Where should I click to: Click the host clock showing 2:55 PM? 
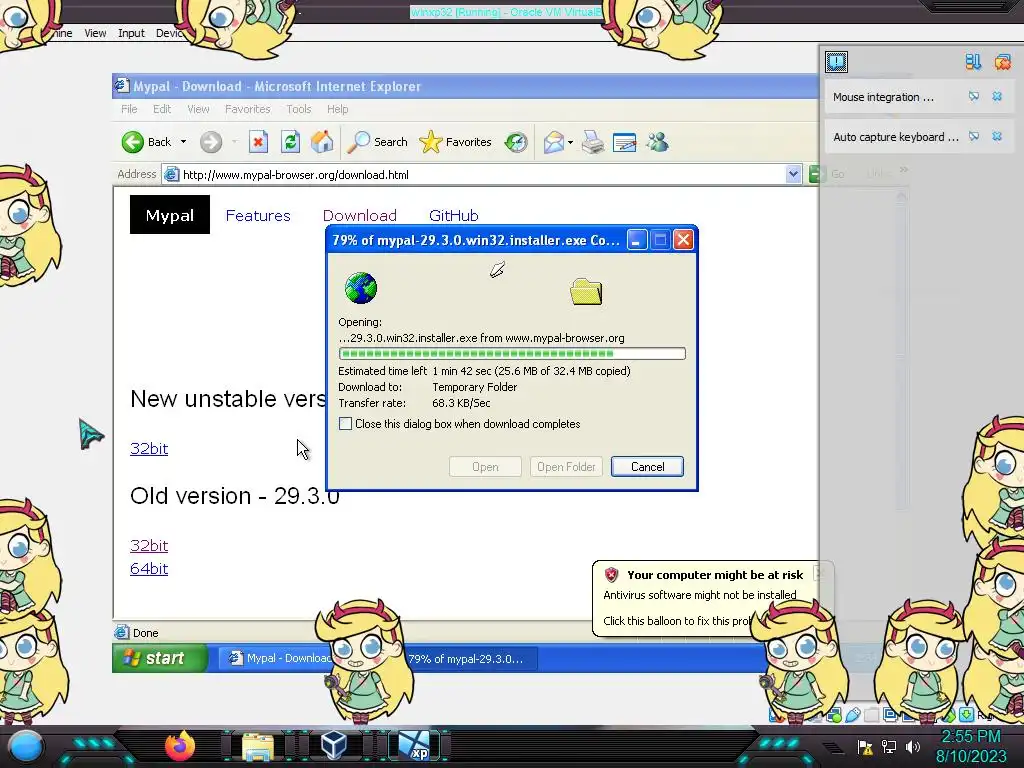[x=970, y=737]
